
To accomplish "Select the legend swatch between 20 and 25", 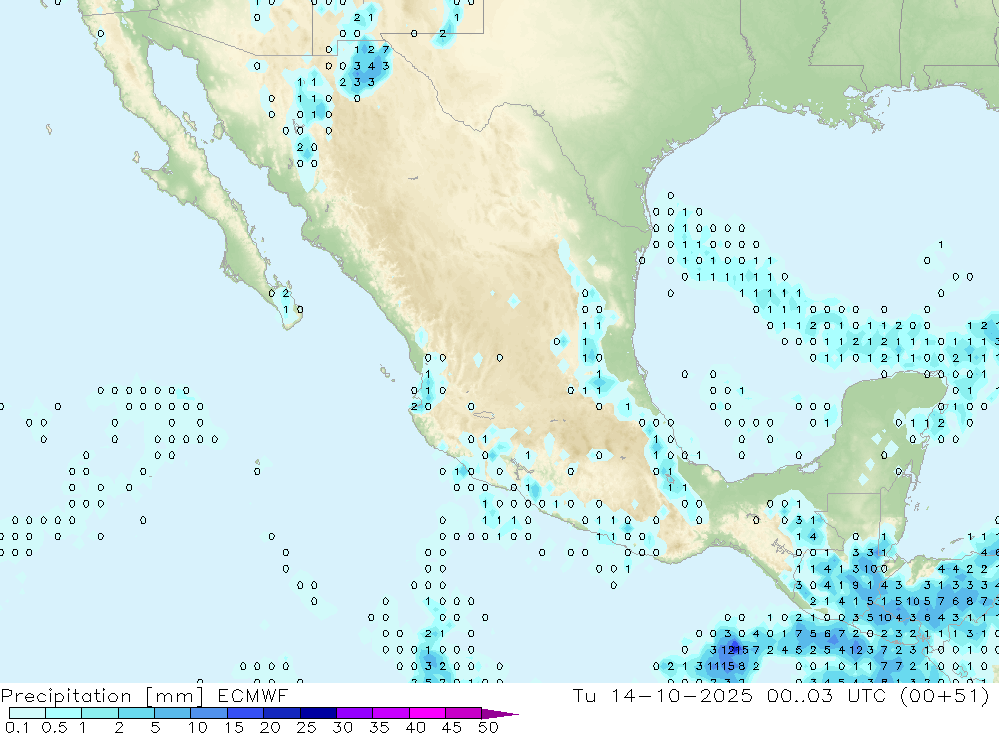I will (282, 713).
